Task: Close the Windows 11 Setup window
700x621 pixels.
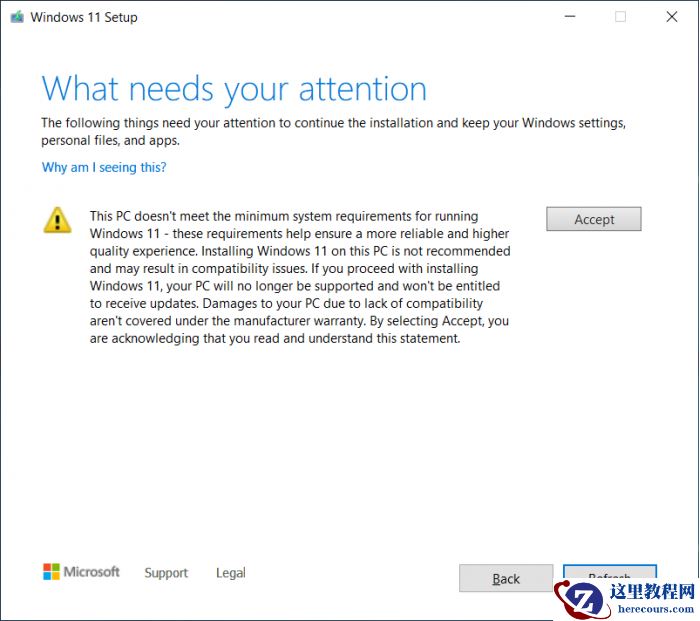Action: point(672,17)
